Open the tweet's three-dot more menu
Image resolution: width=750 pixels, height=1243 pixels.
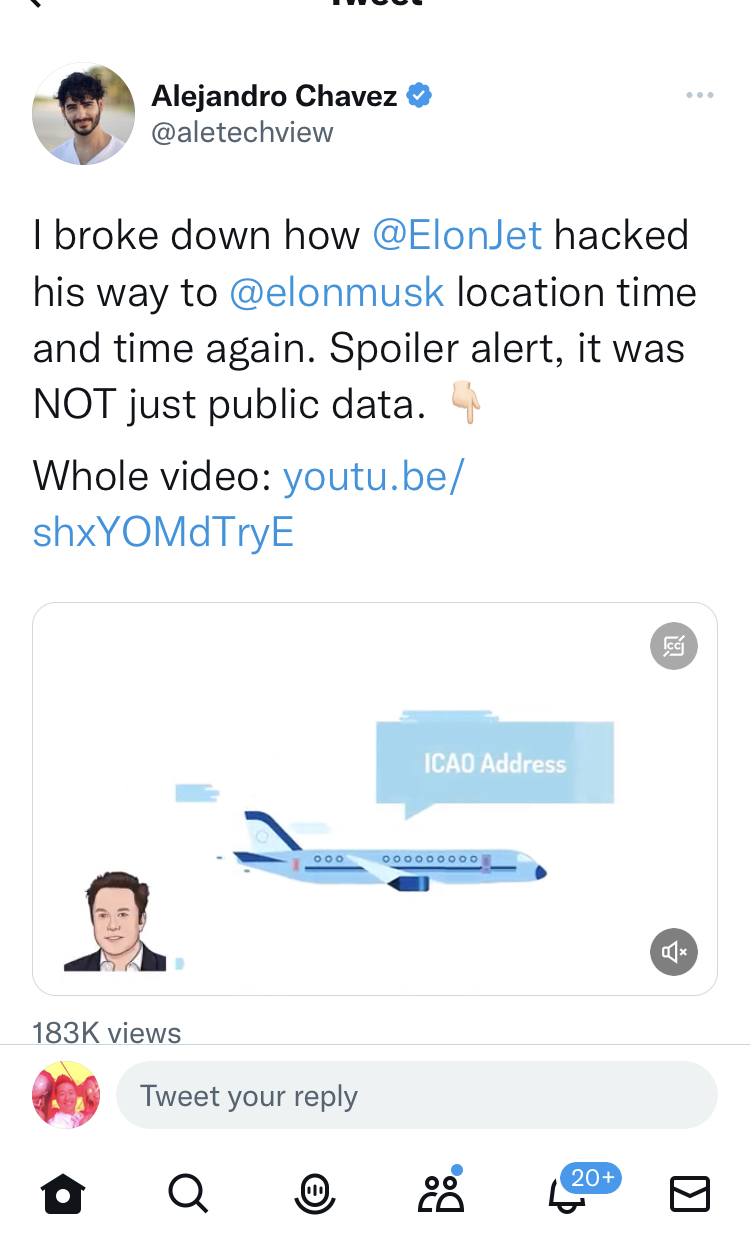click(x=699, y=96)
